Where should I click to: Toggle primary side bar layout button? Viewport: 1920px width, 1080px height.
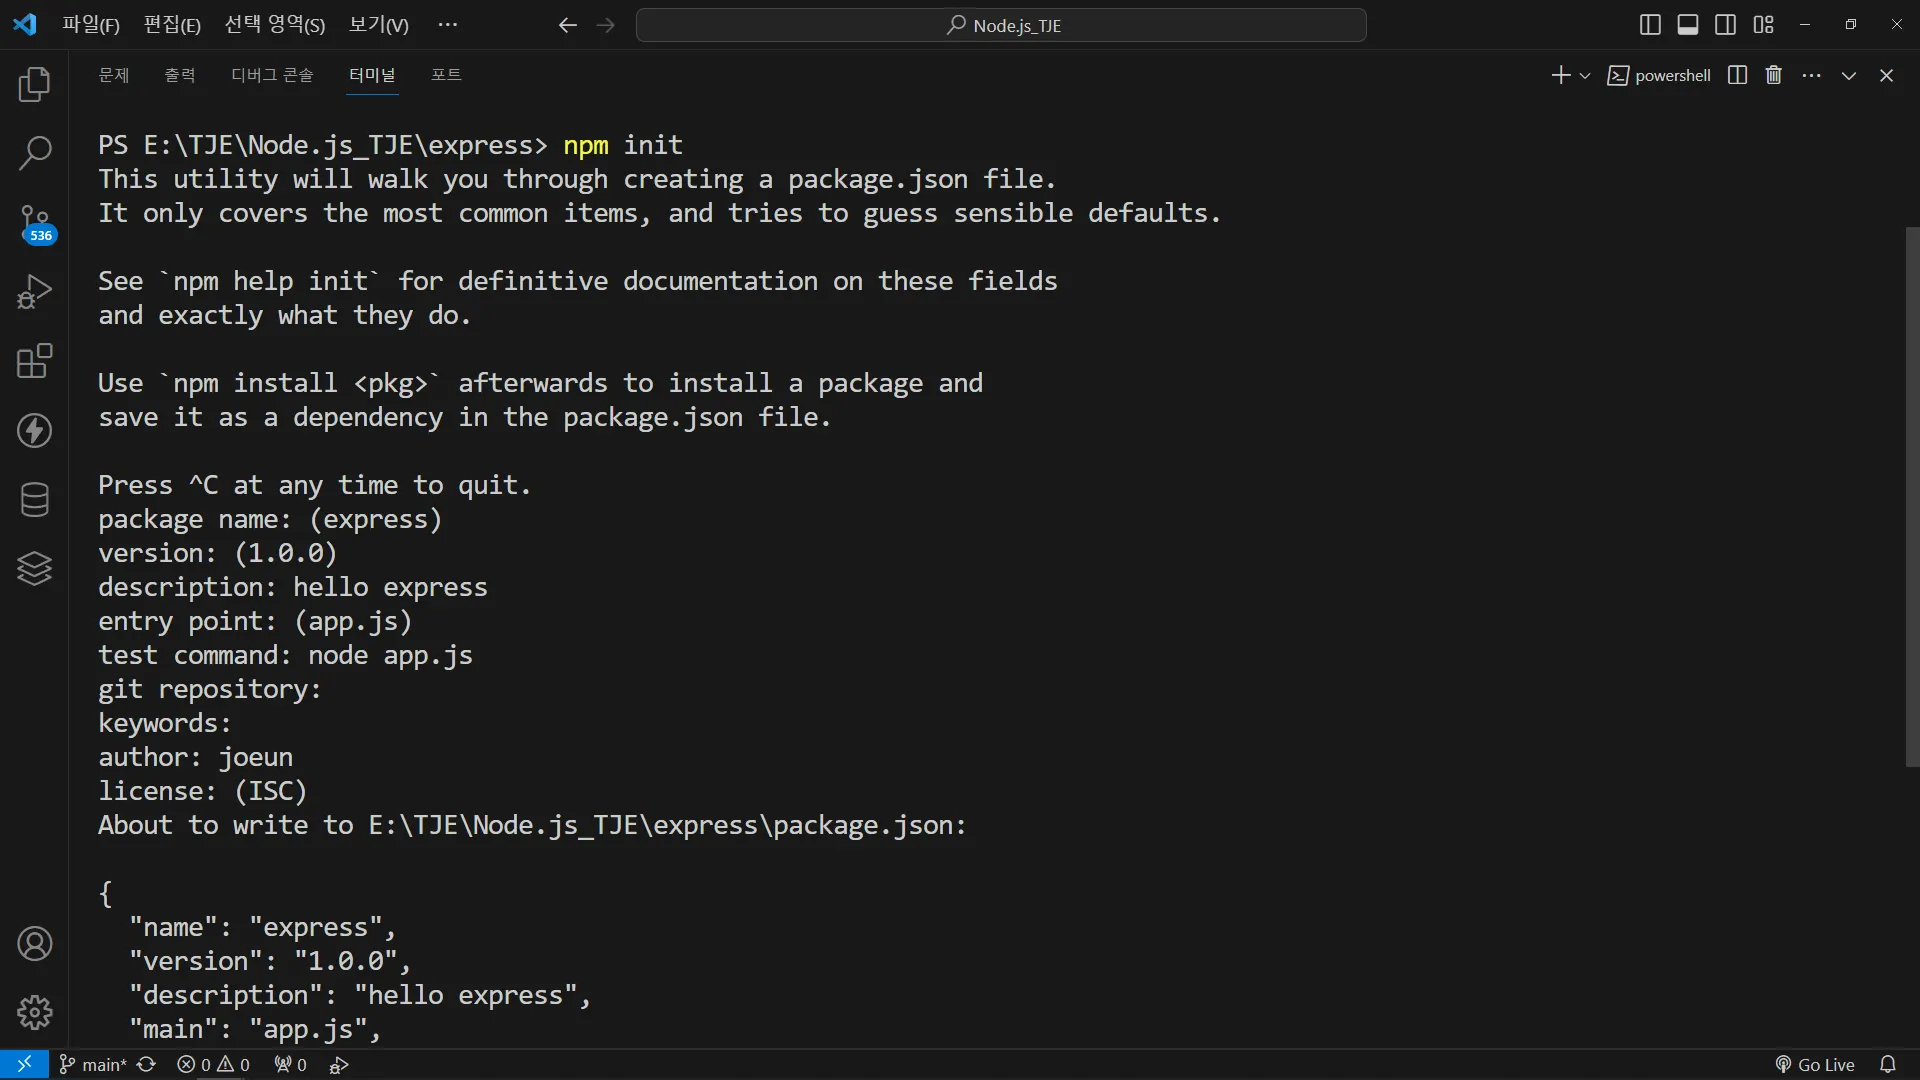click(x=1650, y=25)
